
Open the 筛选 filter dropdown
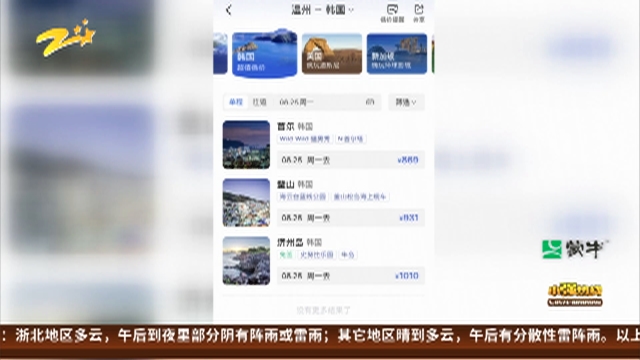click(x=406, y=102)
